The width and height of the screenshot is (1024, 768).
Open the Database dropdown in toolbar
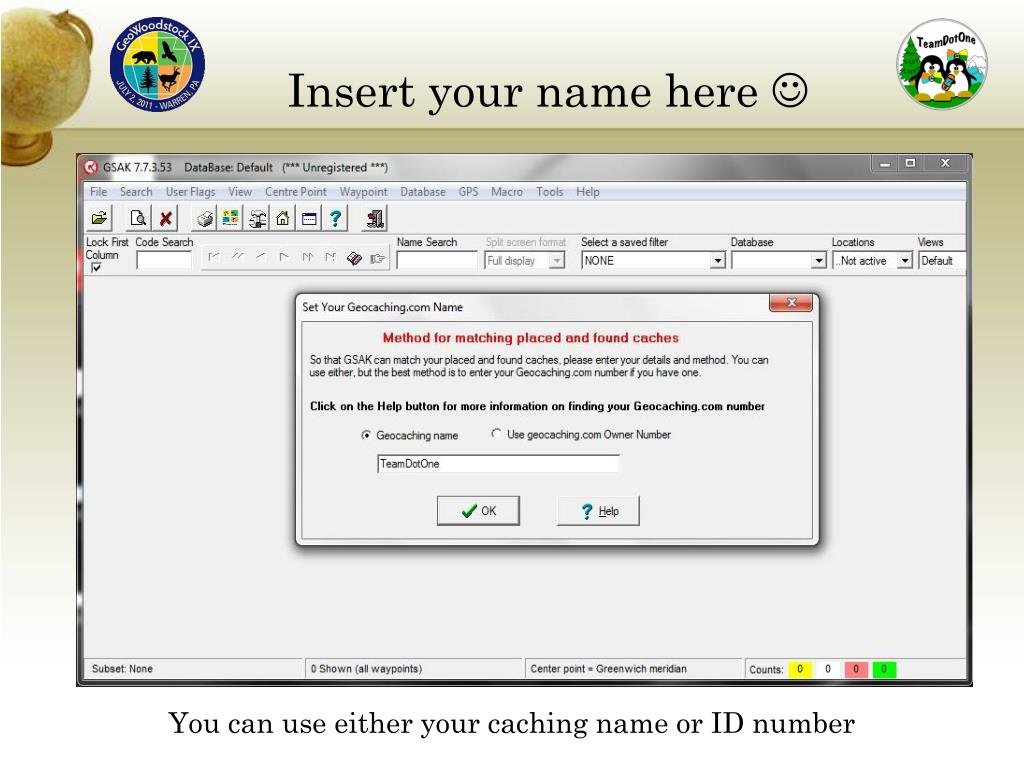pos(818,261)
